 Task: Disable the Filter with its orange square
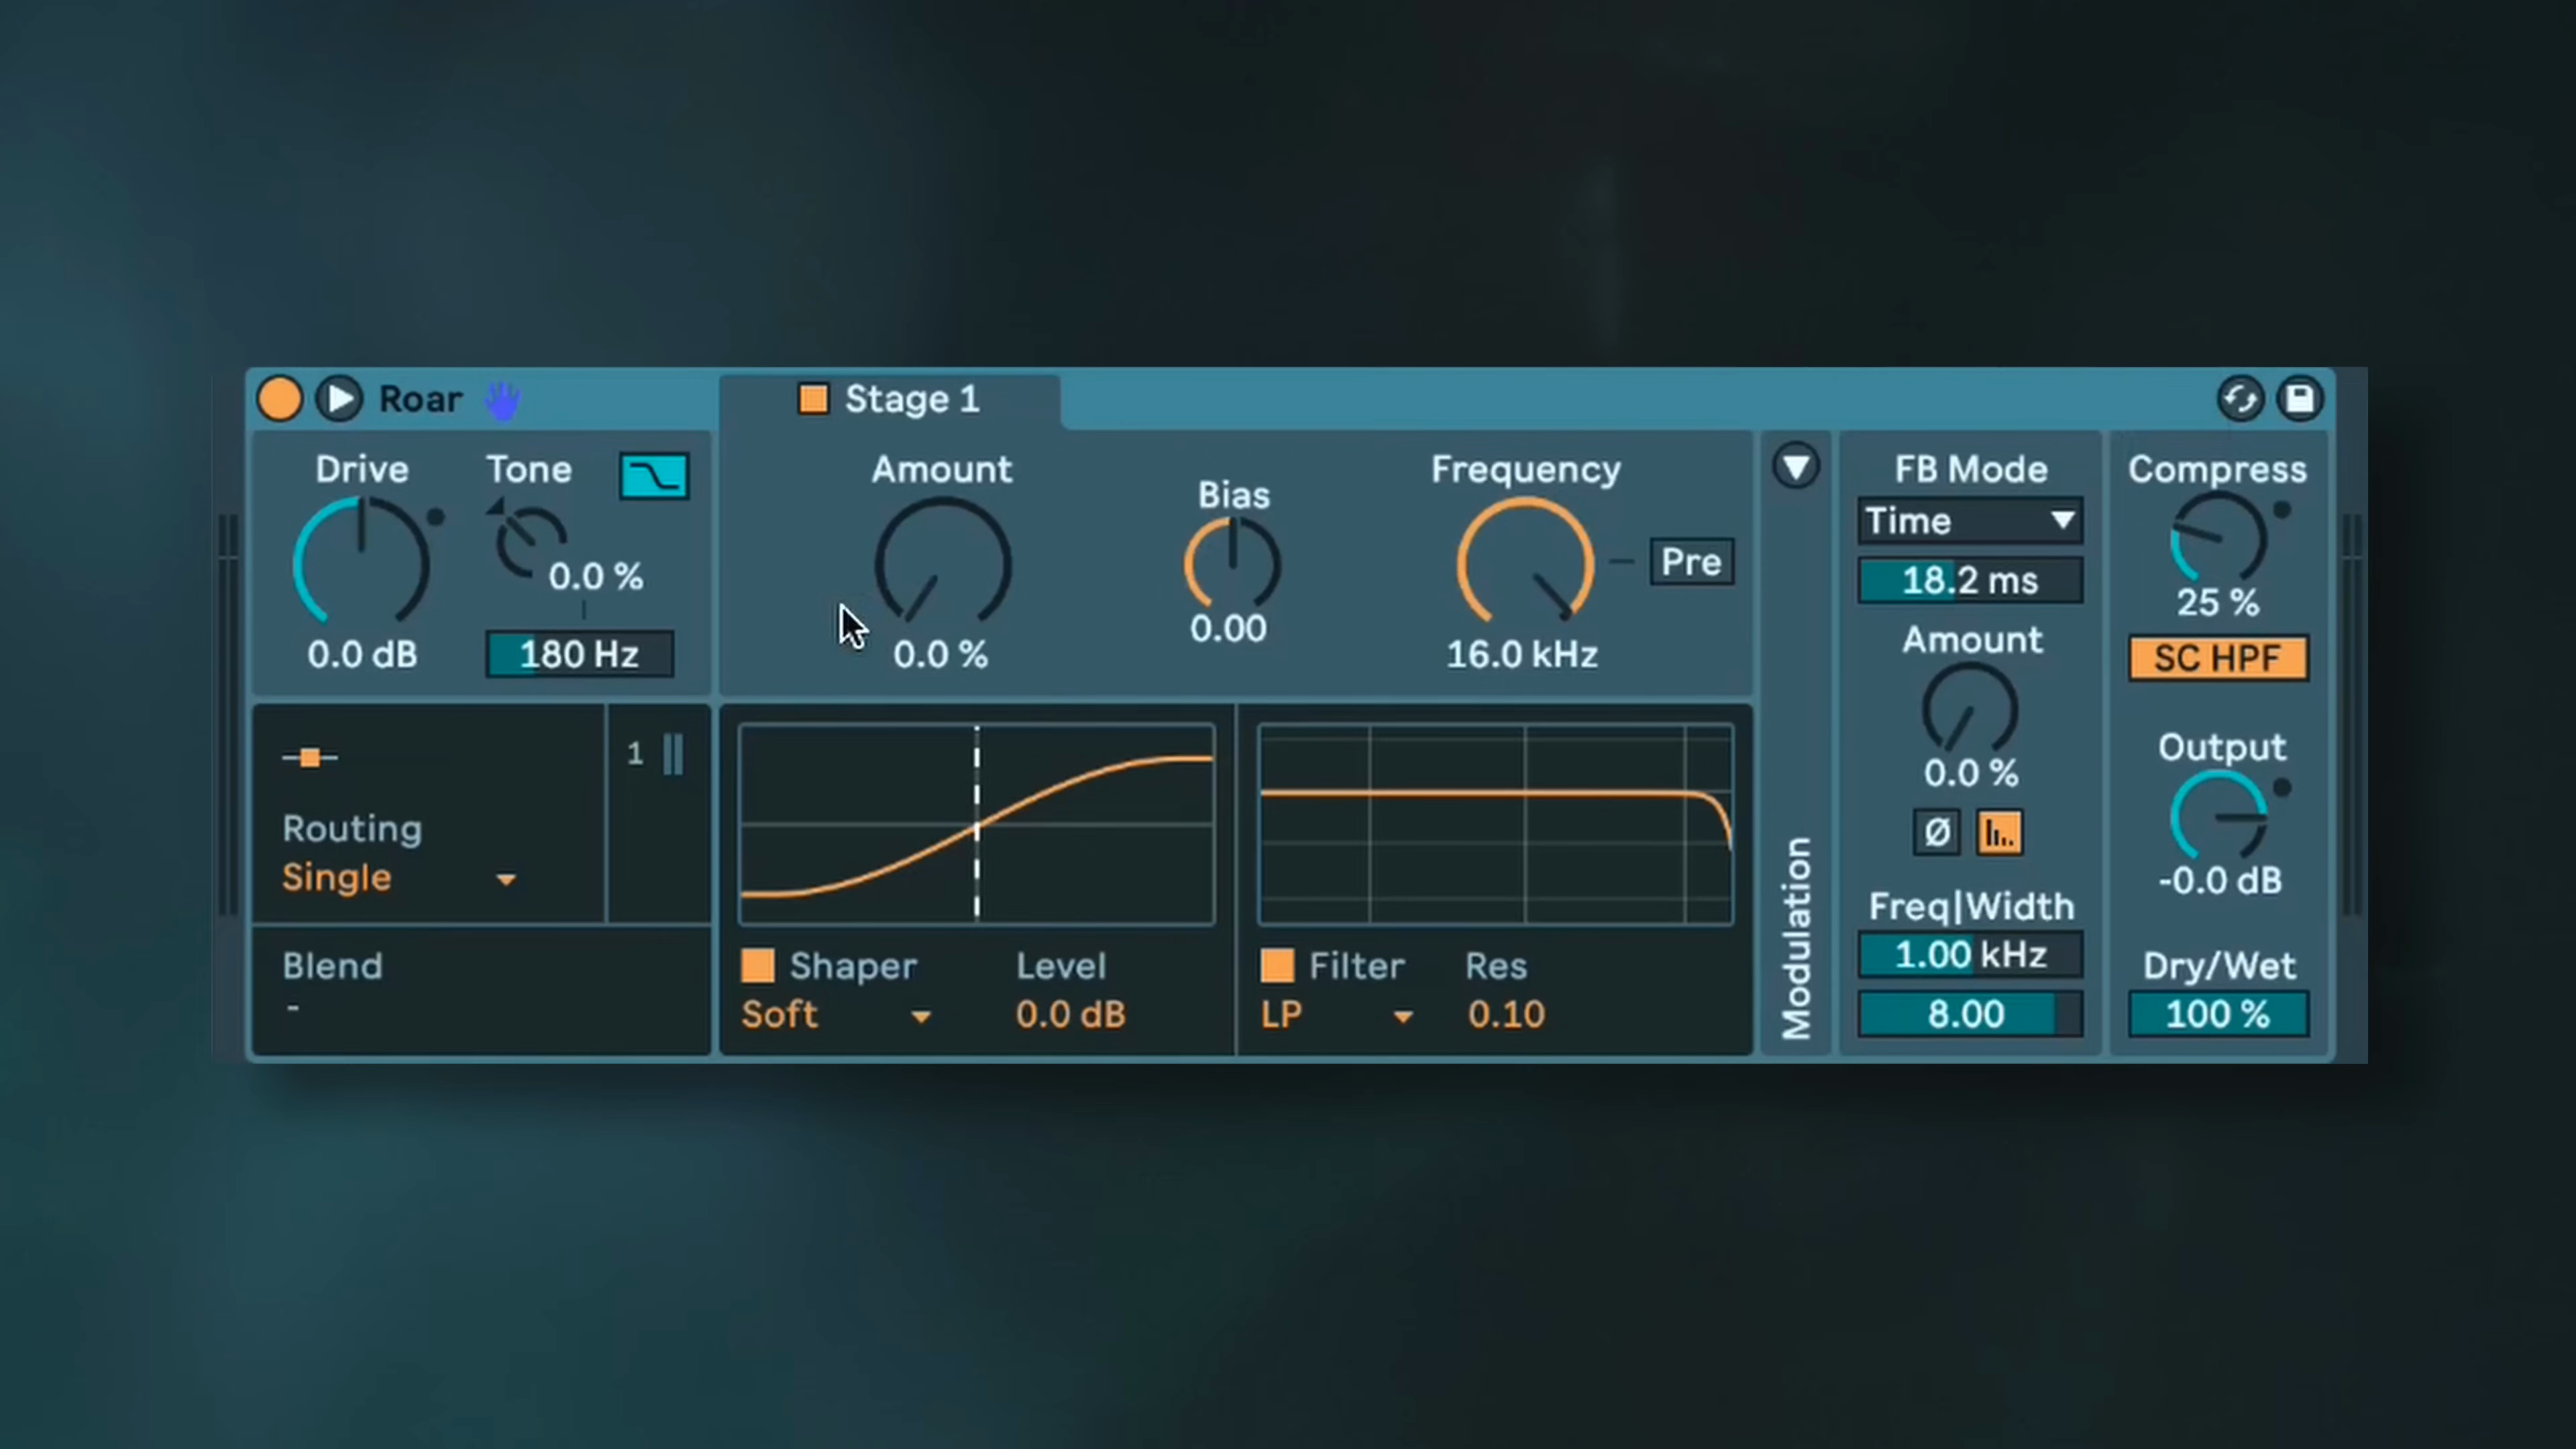click(x=1277, y=966)
